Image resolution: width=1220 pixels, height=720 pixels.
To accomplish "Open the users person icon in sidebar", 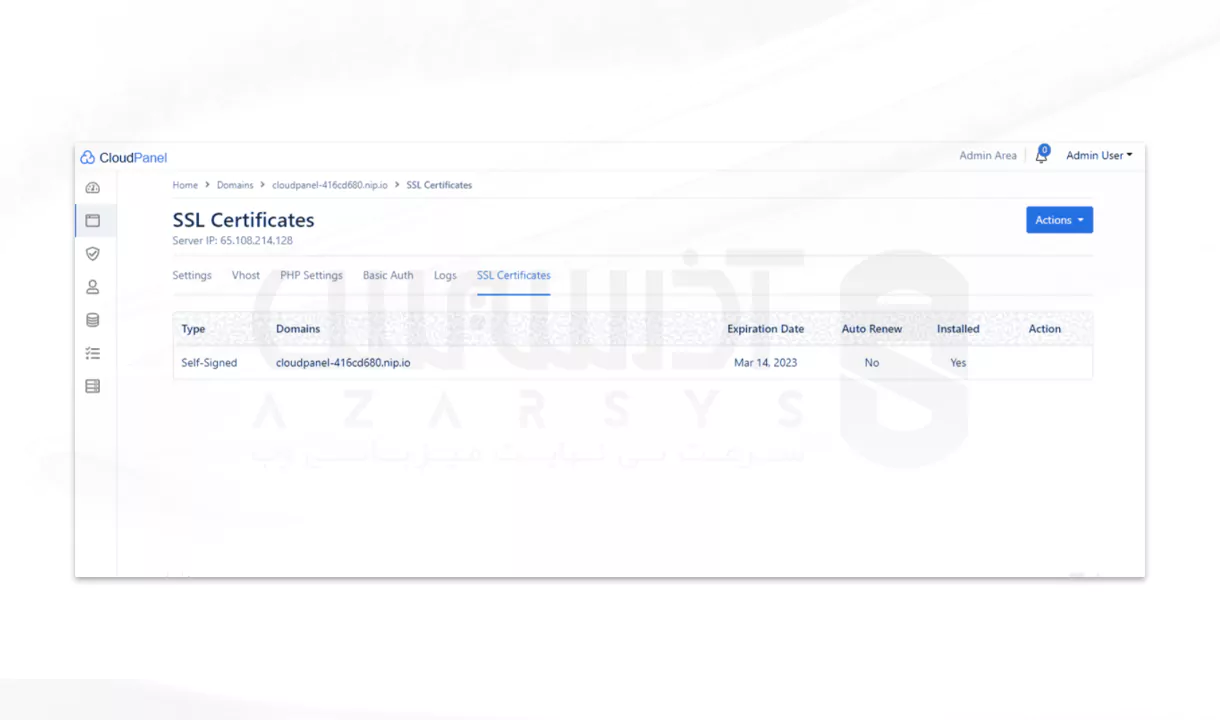I will point(93,287).
